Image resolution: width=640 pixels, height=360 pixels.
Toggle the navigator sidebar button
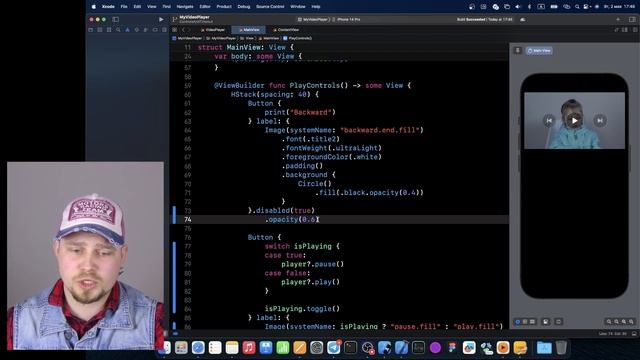click(116, 19)
